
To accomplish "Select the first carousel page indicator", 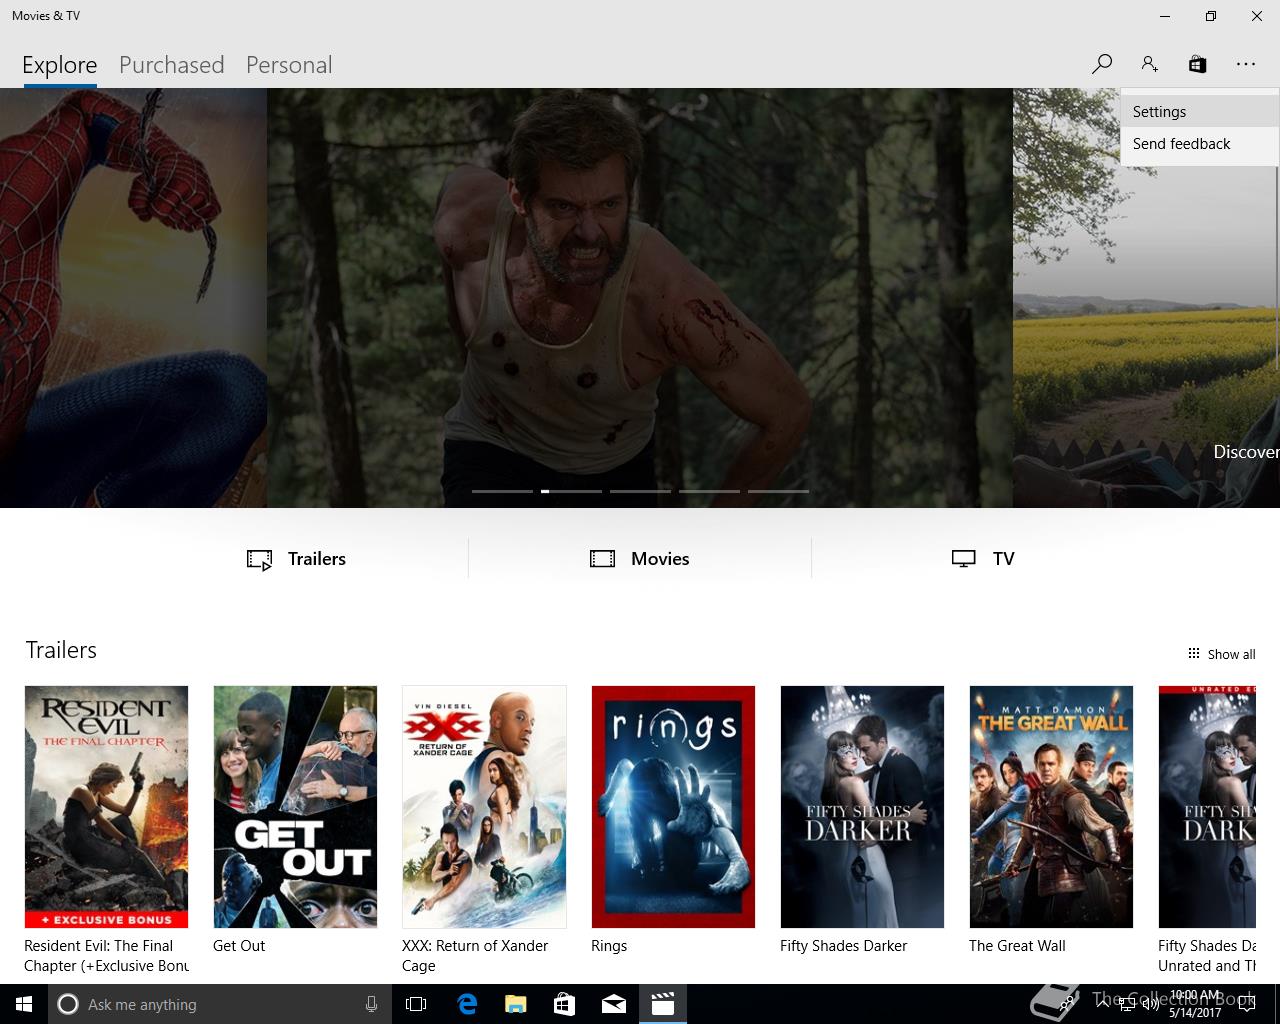I will (x=502, y=491).
